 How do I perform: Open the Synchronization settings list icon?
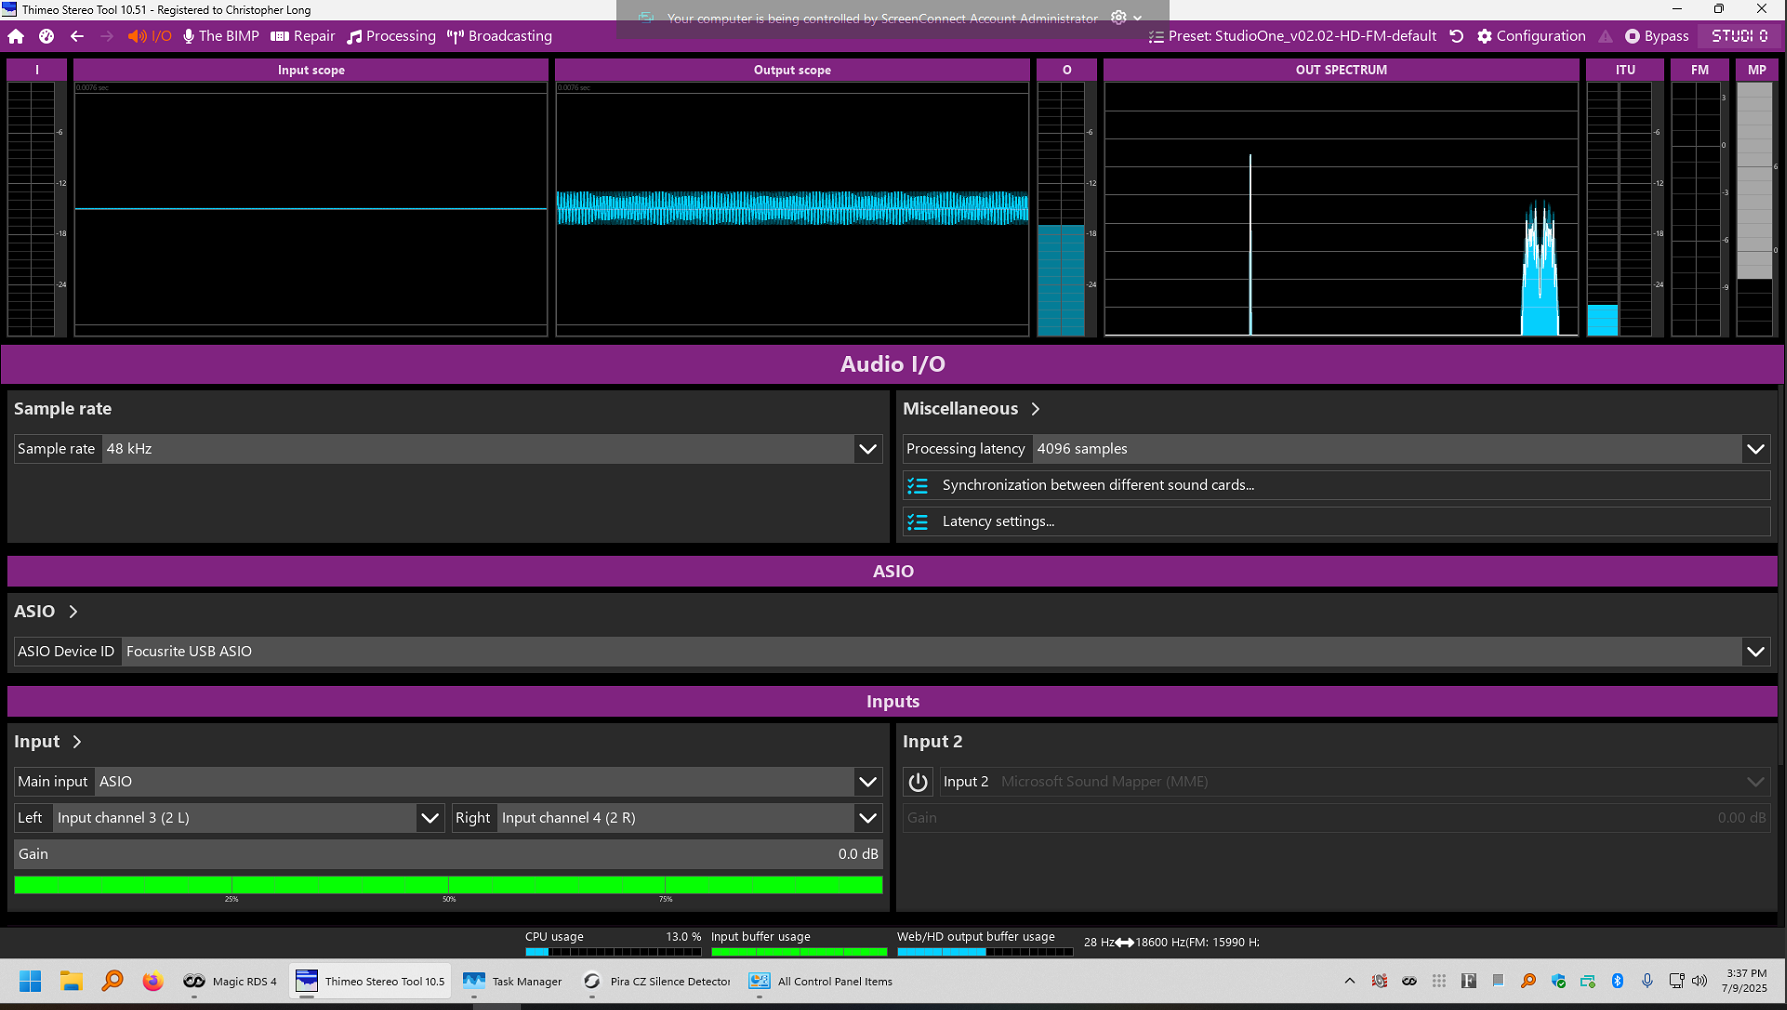pyautogui.click(x=917, y=485)
